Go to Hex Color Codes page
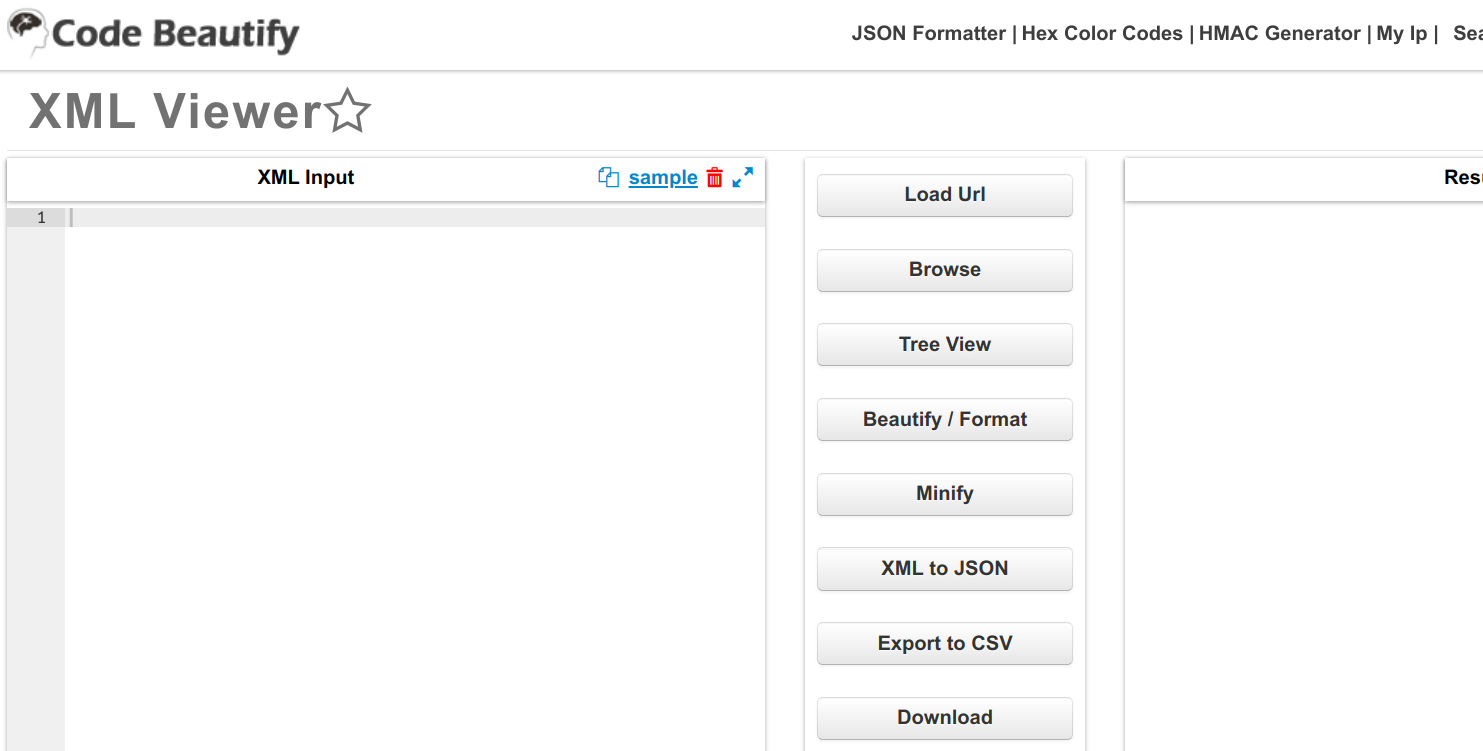The image size is (1483, 751). pos(1102,33)
